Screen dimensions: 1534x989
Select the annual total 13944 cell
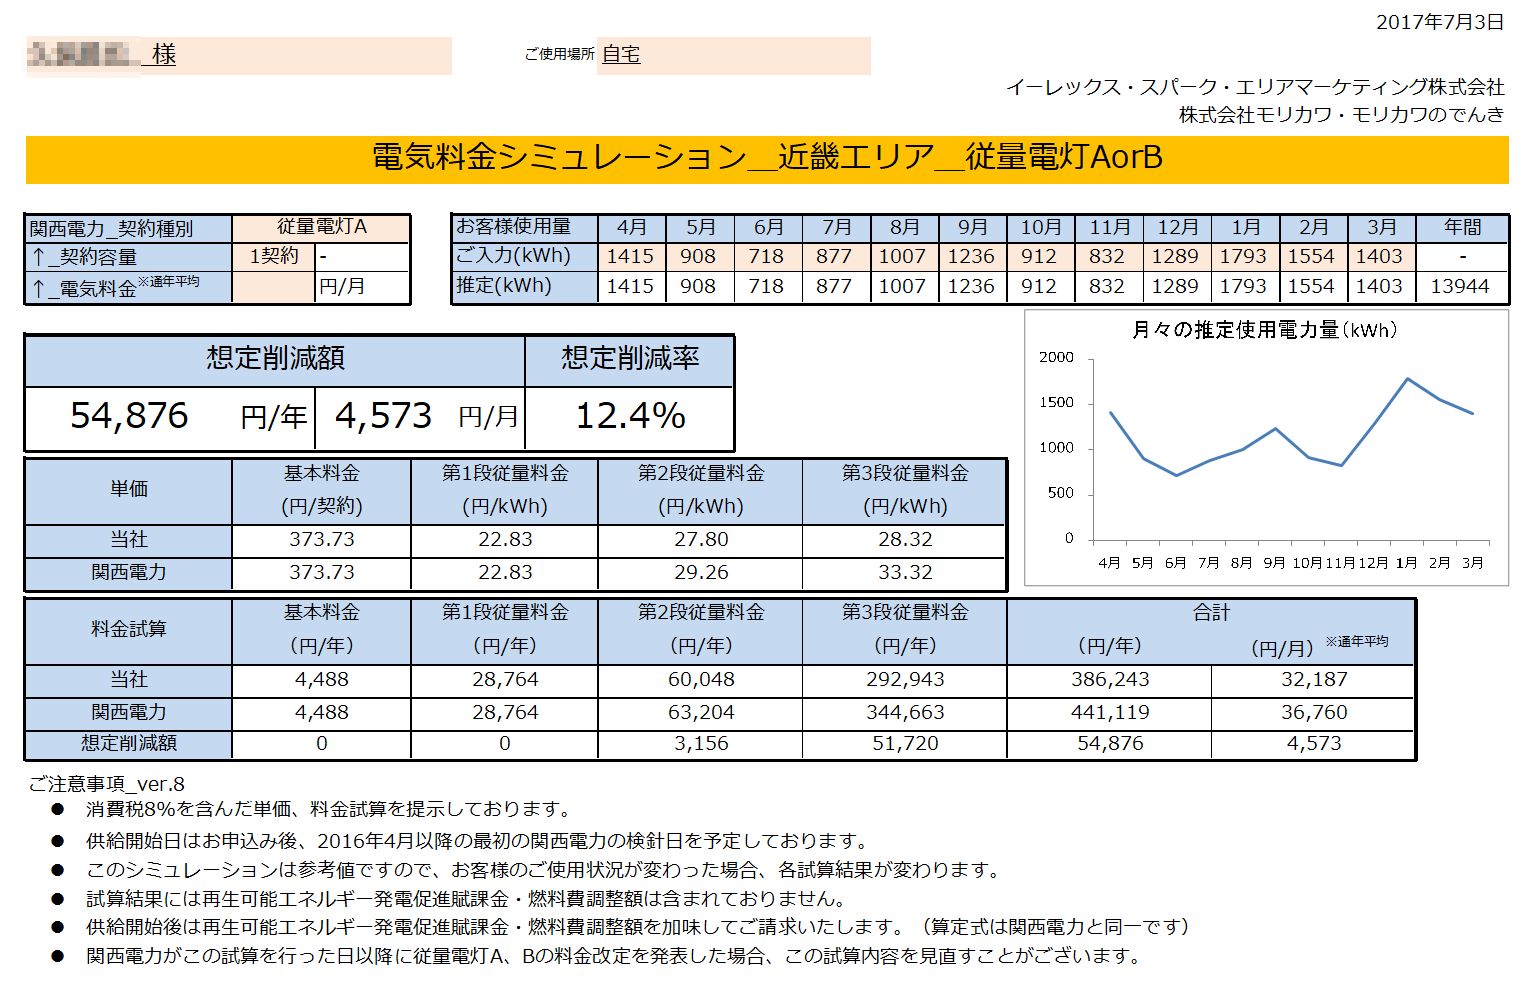[1461, 286]
